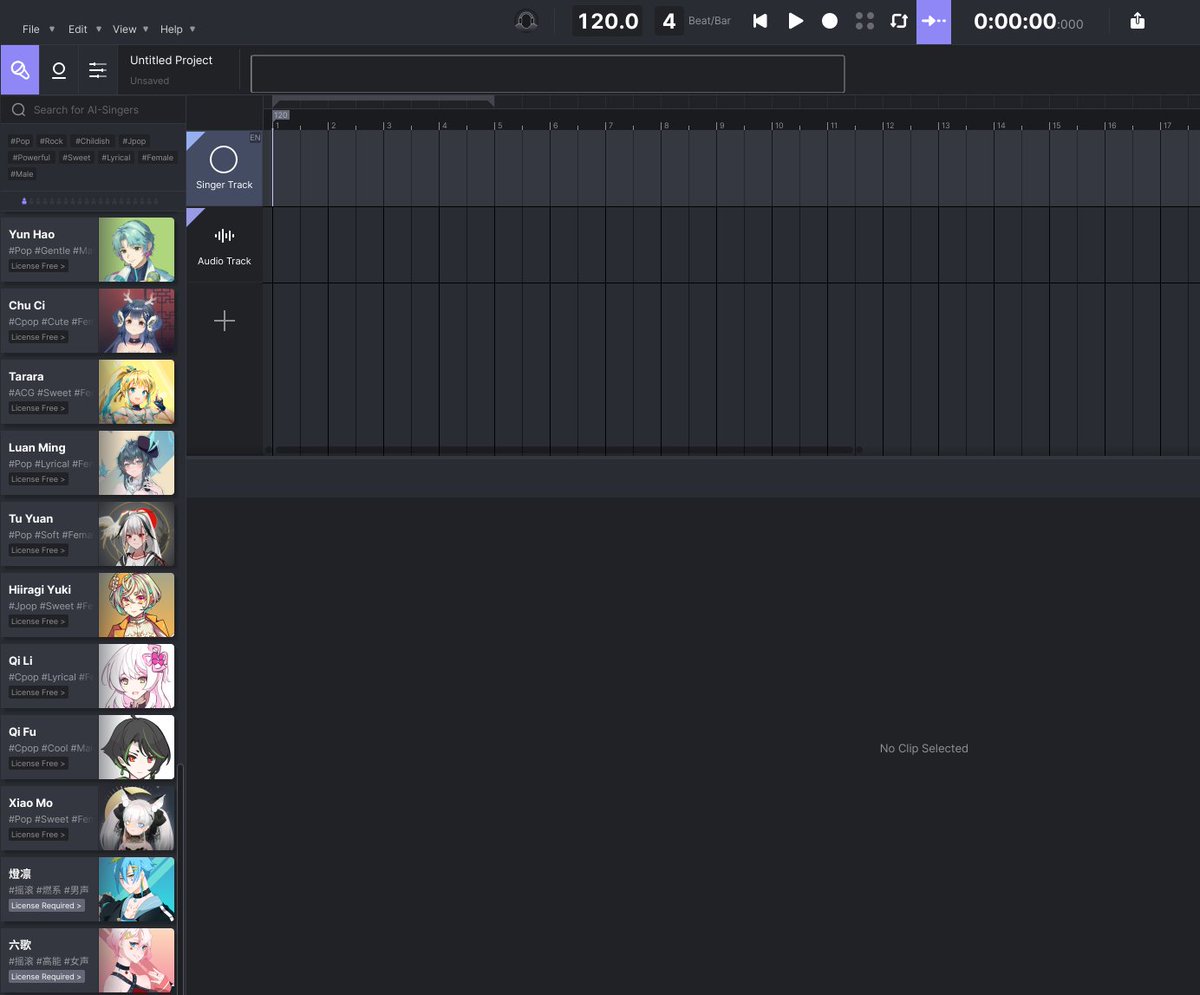Click the plus button to add a track
Viewport: 1200px width, 995px height.
tap(224, 320)
